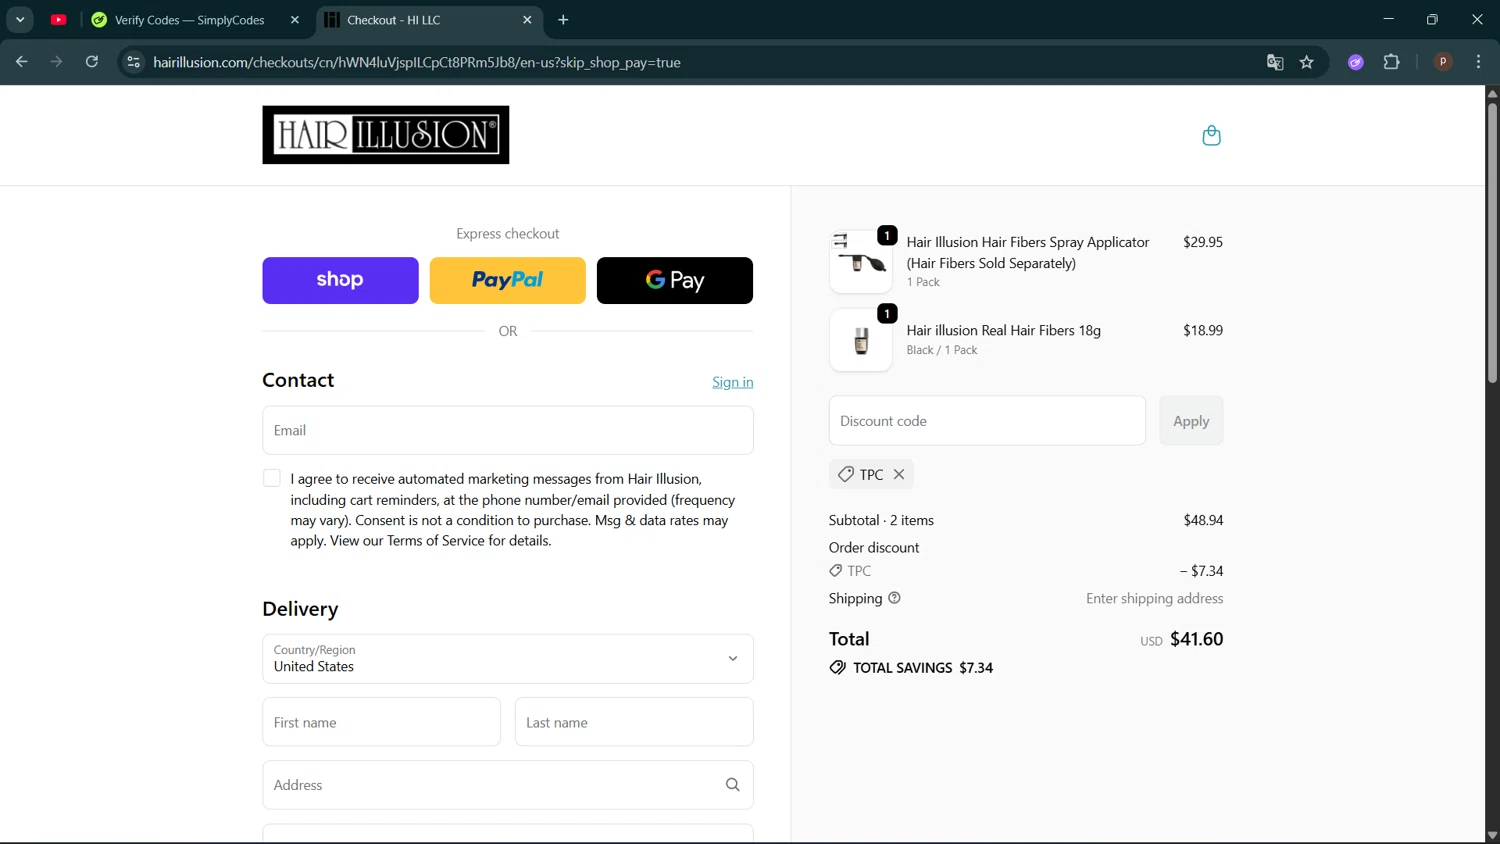Click the $18.99 product price
The width and height of the screenshot is (1500, 844).
(x=1203, y=330)
